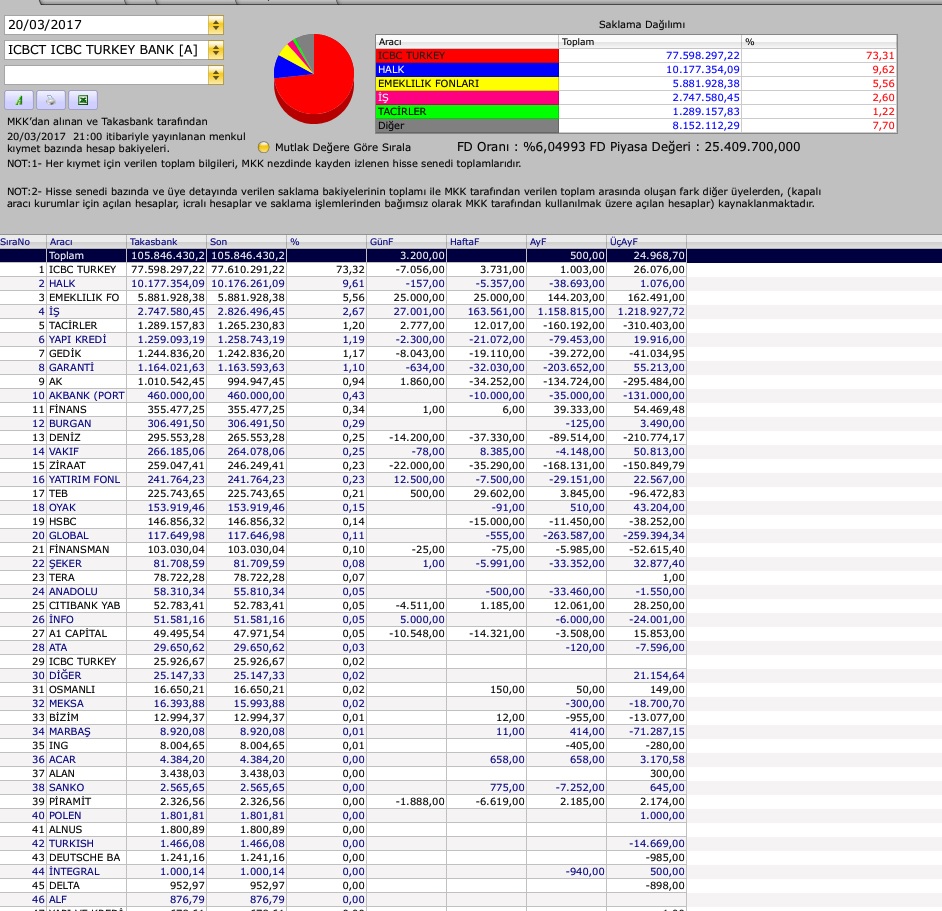Sort by the AyF column header
Screen dimensions: 942x911
566,242
